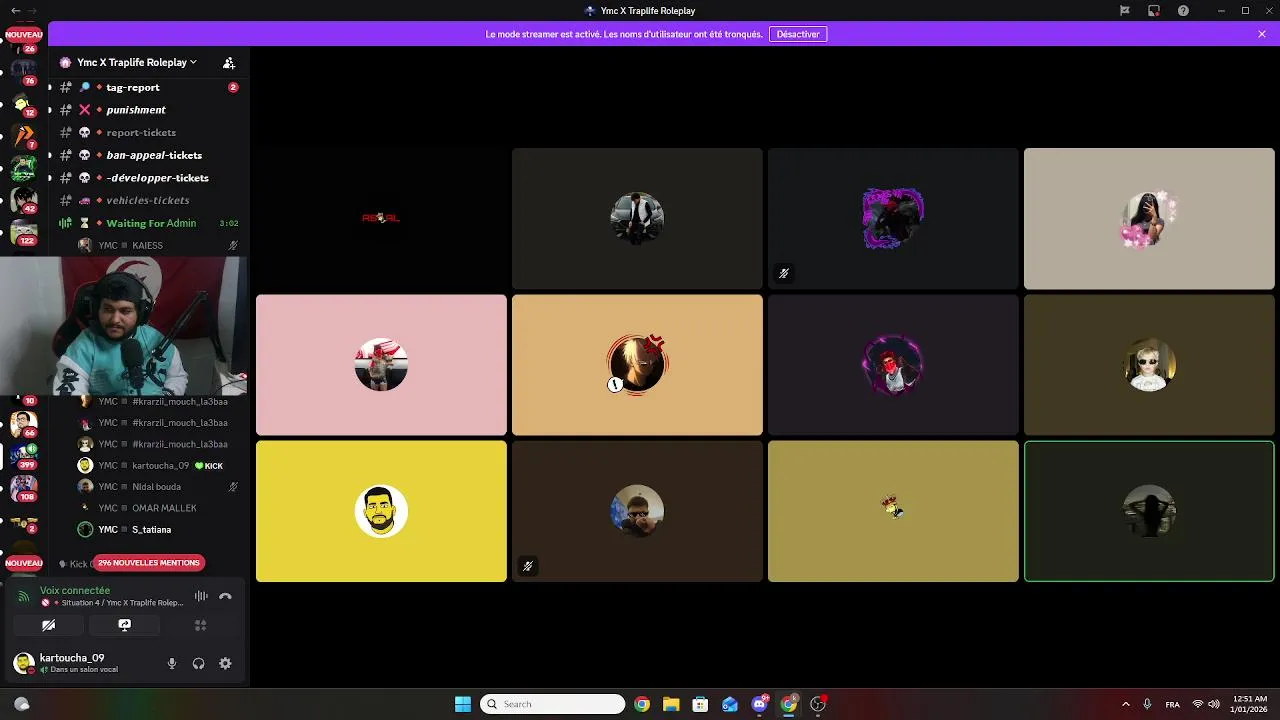This screenshot has width=1280, height=720.
Task: Open the activities icon in voice panel
Action: pyautogui.click(x=200, y=625)
